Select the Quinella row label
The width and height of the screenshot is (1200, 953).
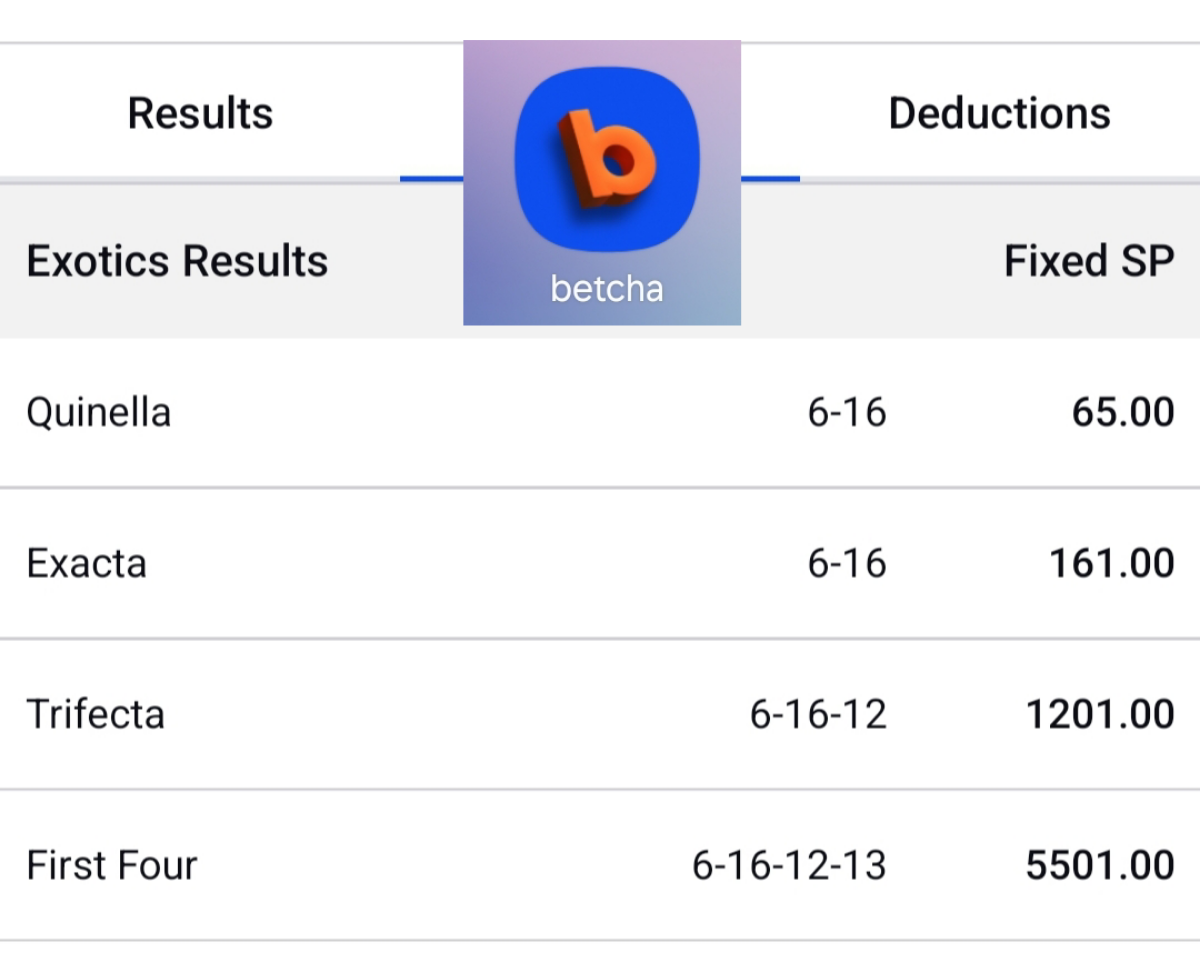pyautogui.click(x=98, y=412)
